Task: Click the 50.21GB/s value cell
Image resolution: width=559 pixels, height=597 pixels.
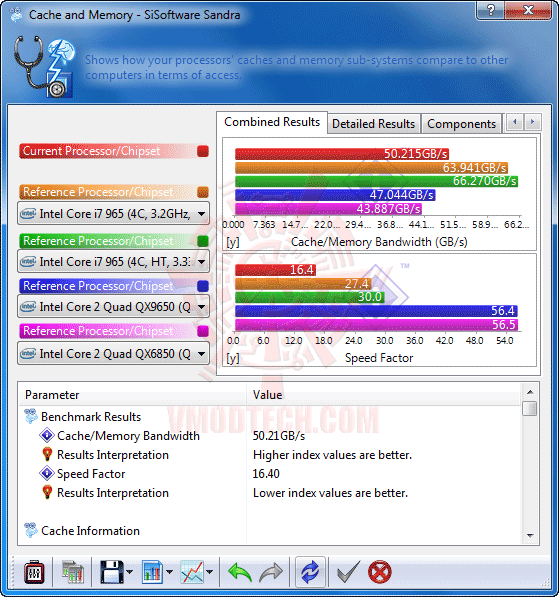Action: point(279,436)
